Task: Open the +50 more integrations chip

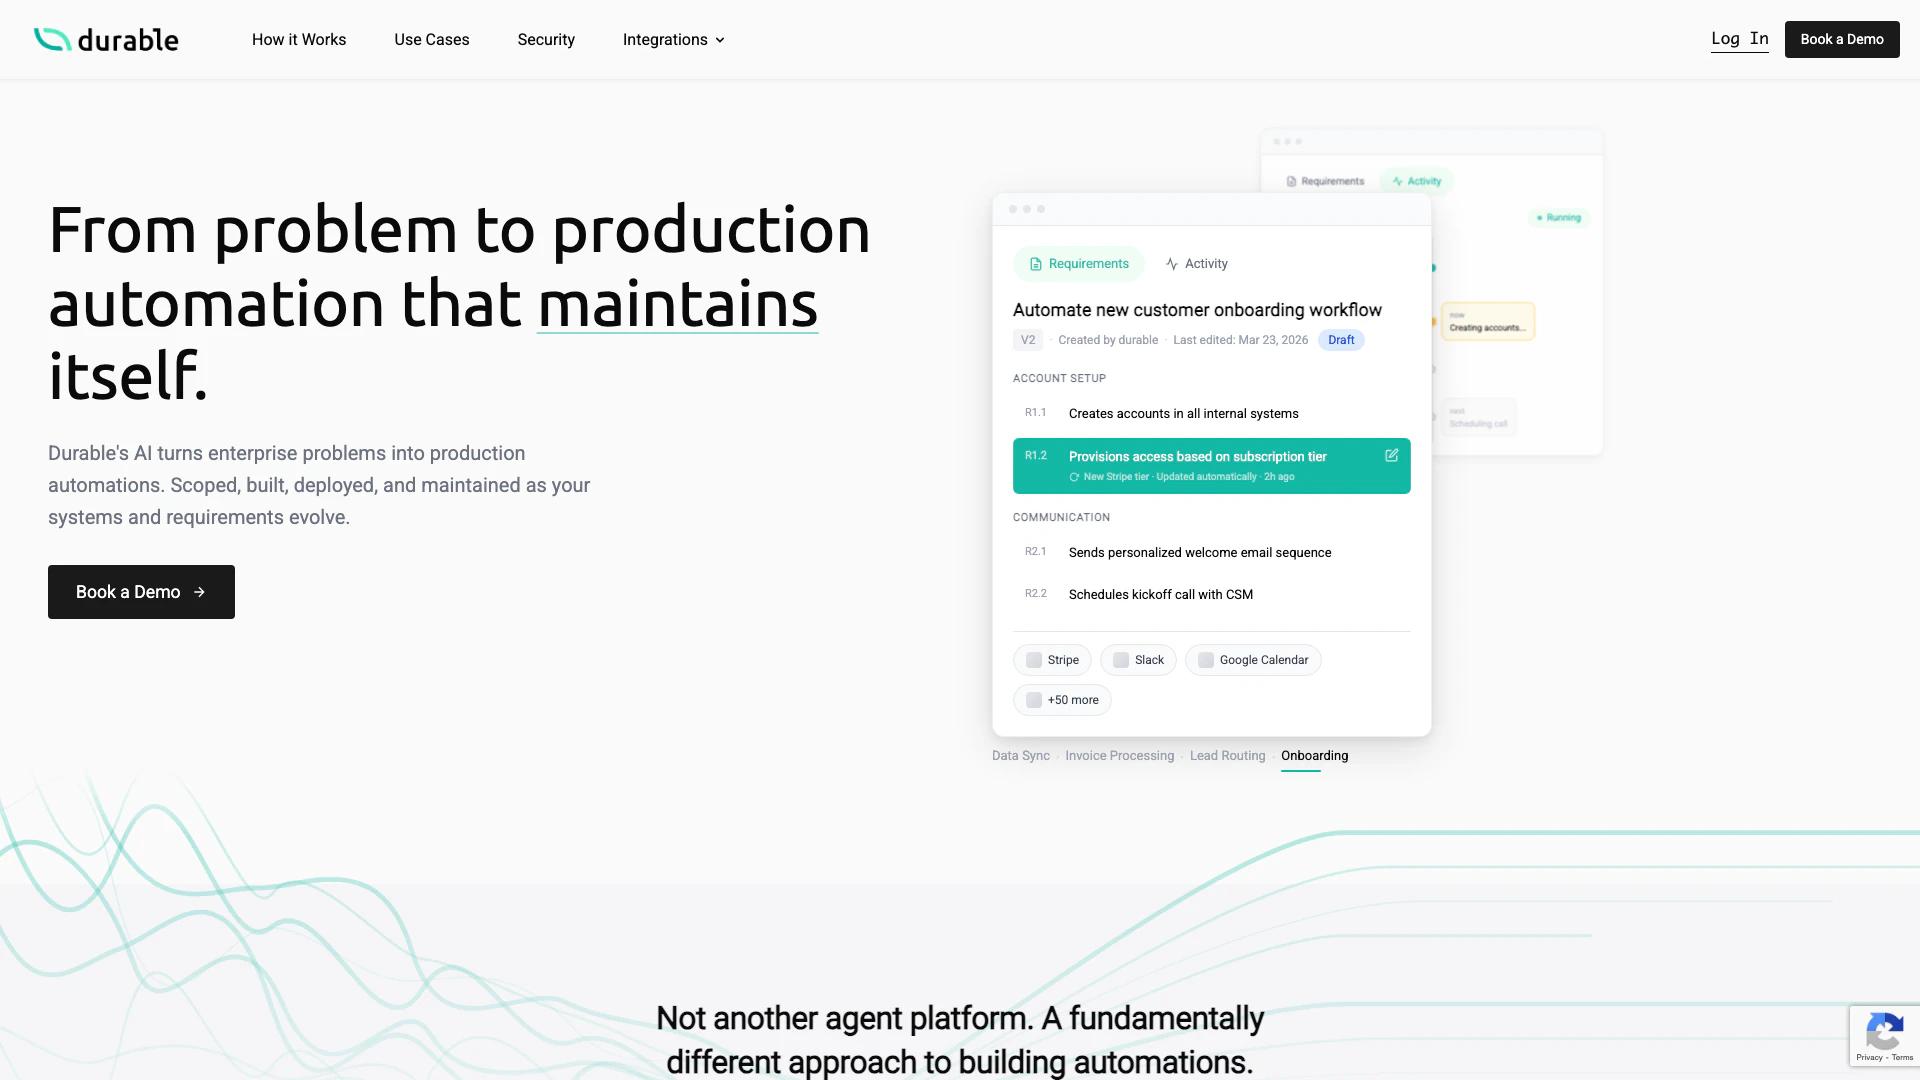Action: click(x=1062, y=700)
